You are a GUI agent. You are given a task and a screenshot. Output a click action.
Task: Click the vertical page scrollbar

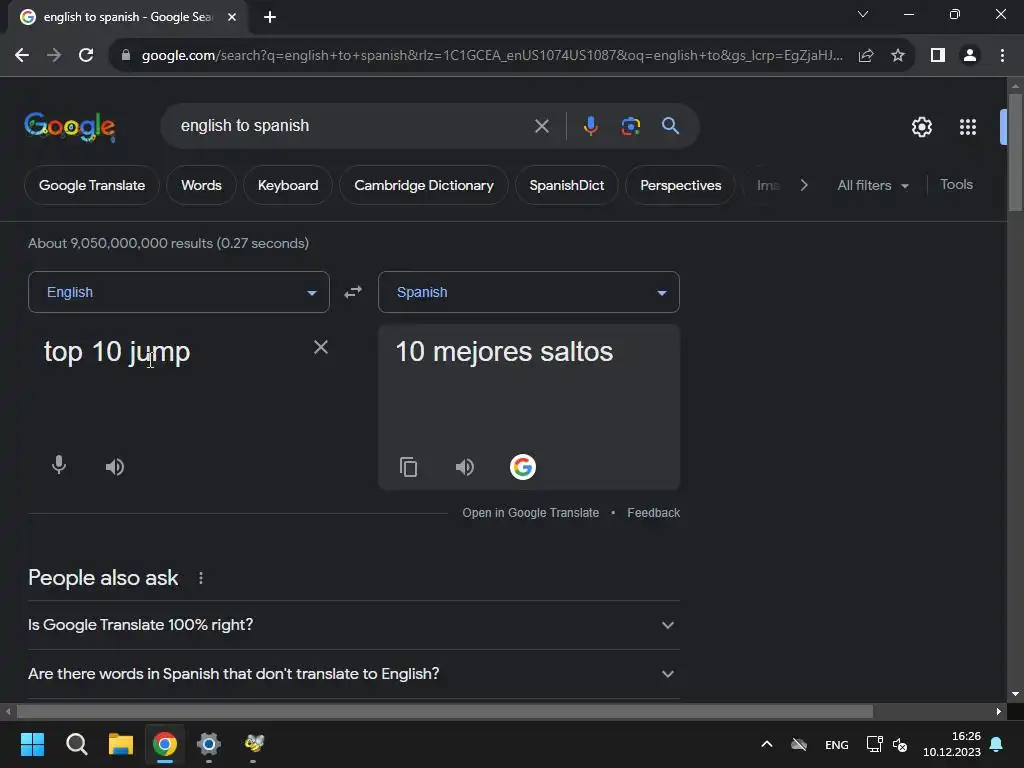pos(1015,152)
